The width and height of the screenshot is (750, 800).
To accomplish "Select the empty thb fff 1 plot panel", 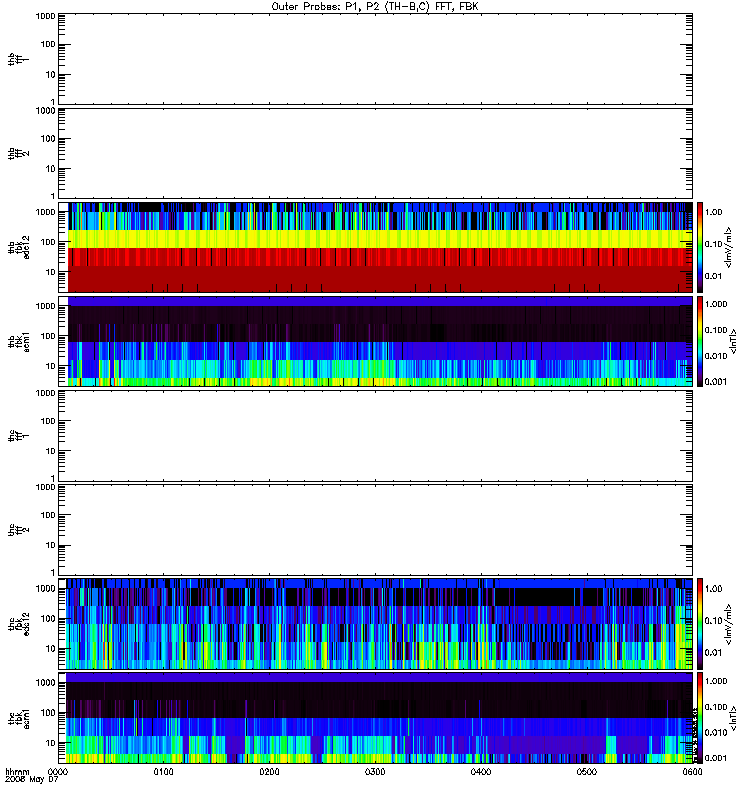I will pyautogui.click(x=375, y=59).
